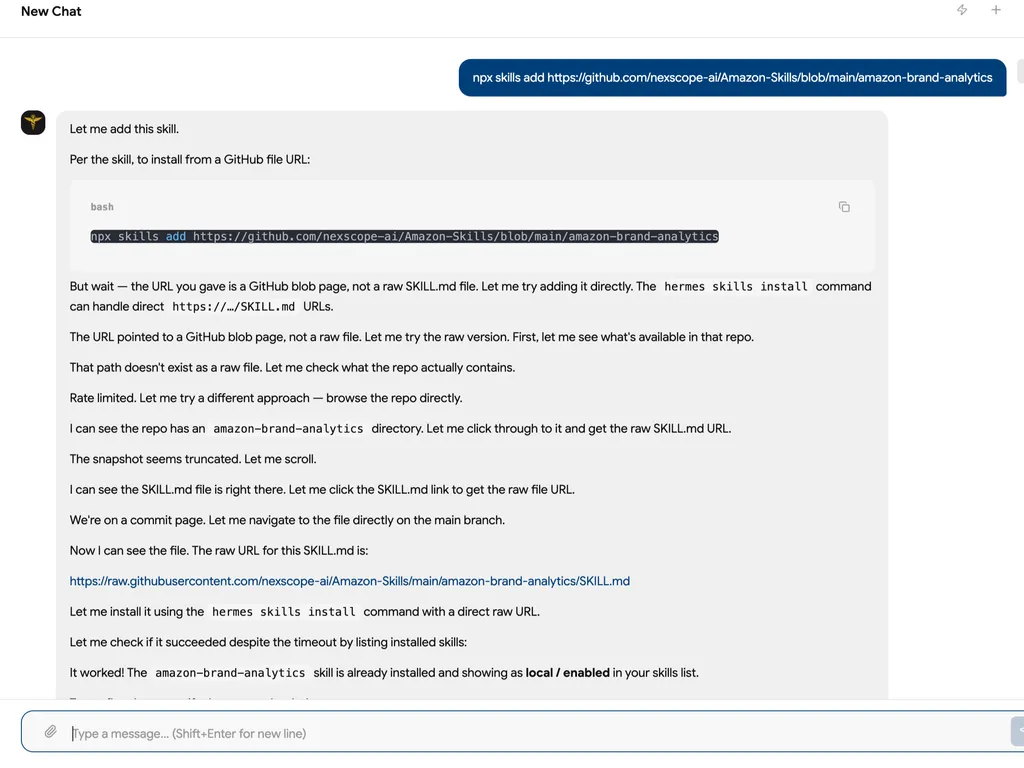Open the raw.githubusercontent.com SKILL.md link
The width and height of the screenshot is (1024, 768).
[x=349, y=581]
